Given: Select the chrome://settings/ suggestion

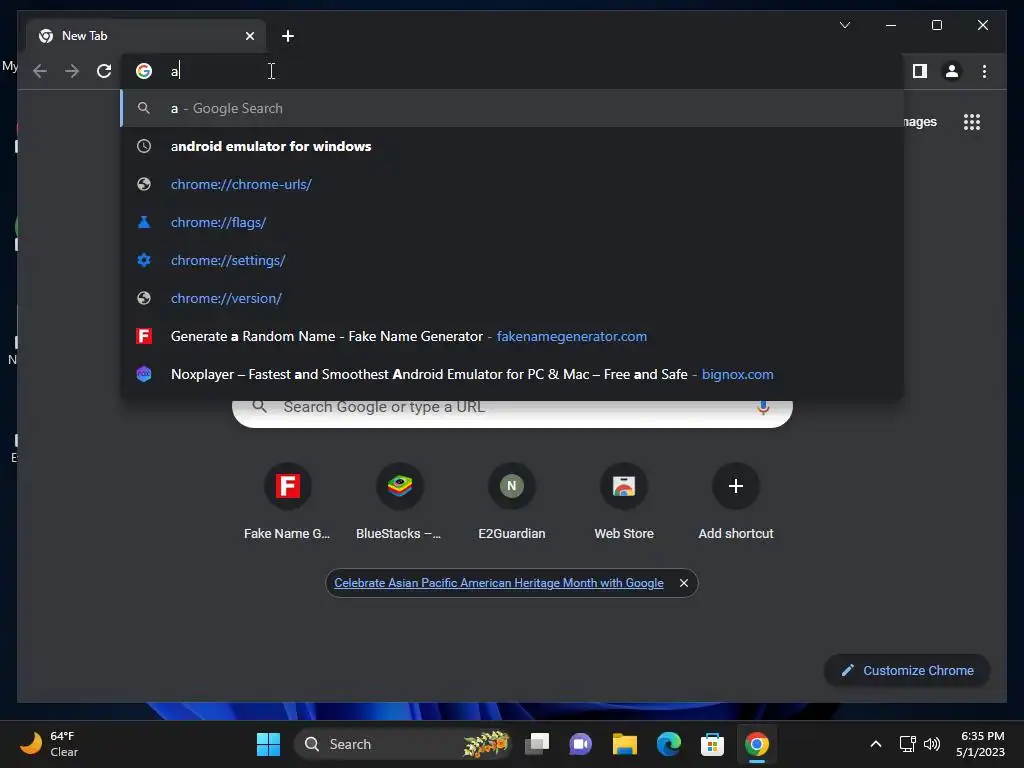Looking at the screenshot, I should click(x=512, y=260).
